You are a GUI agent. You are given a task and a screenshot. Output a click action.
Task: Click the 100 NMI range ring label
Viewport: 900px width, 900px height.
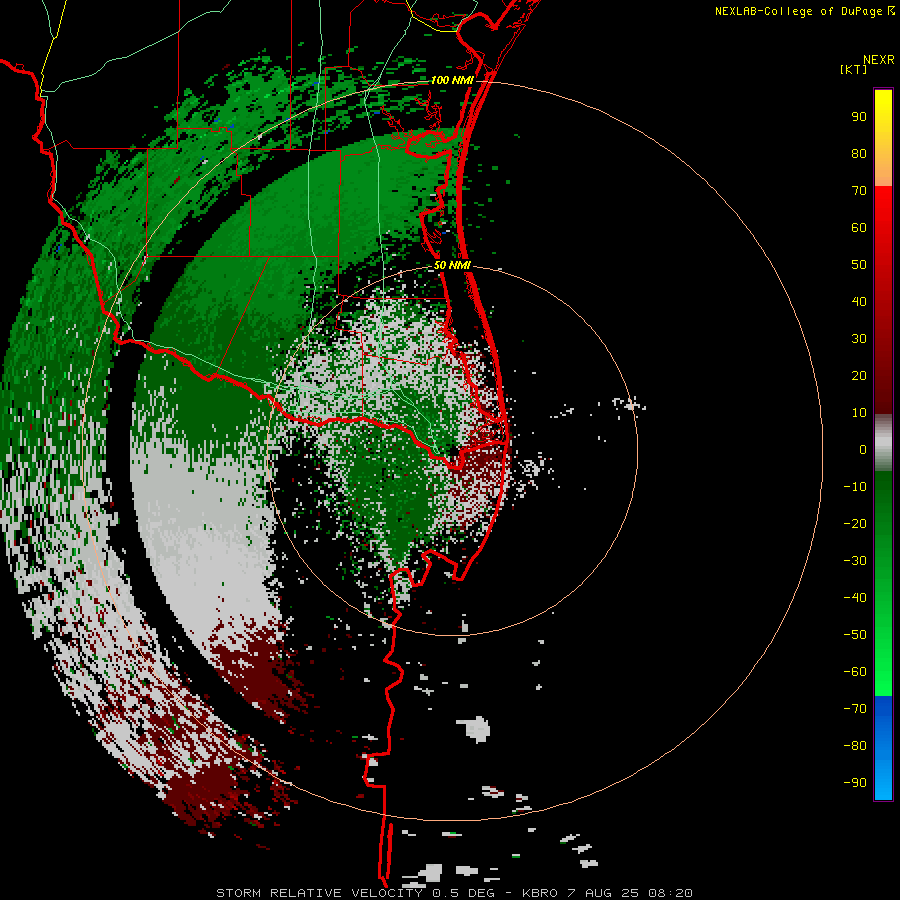click(x=452, y=80)
